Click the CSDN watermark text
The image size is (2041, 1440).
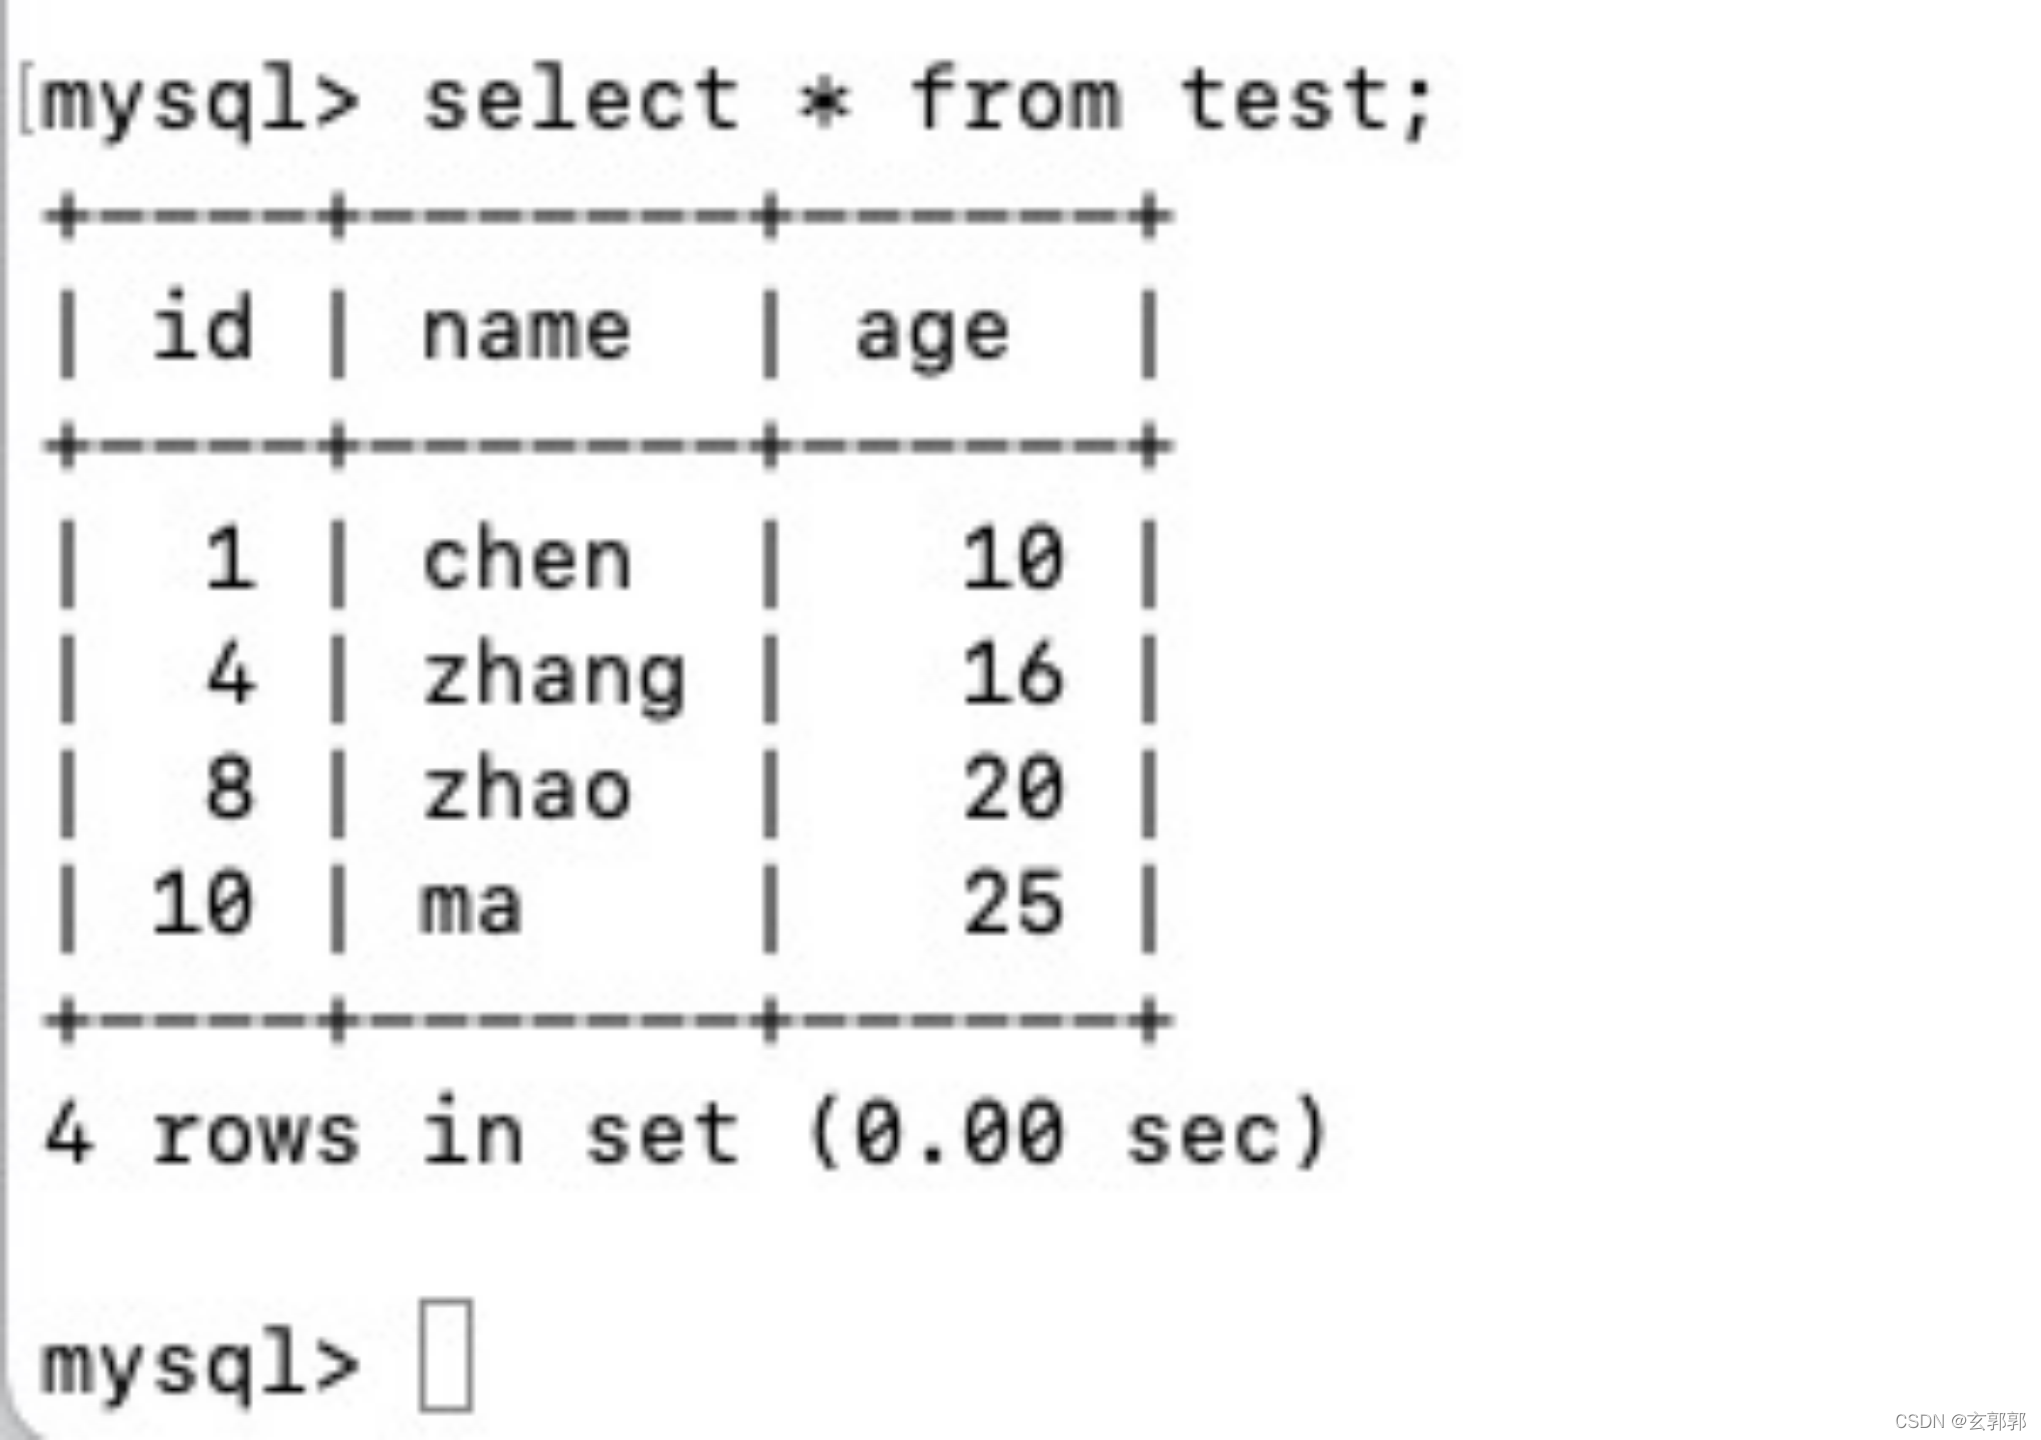click(x=1959, y=1421)
